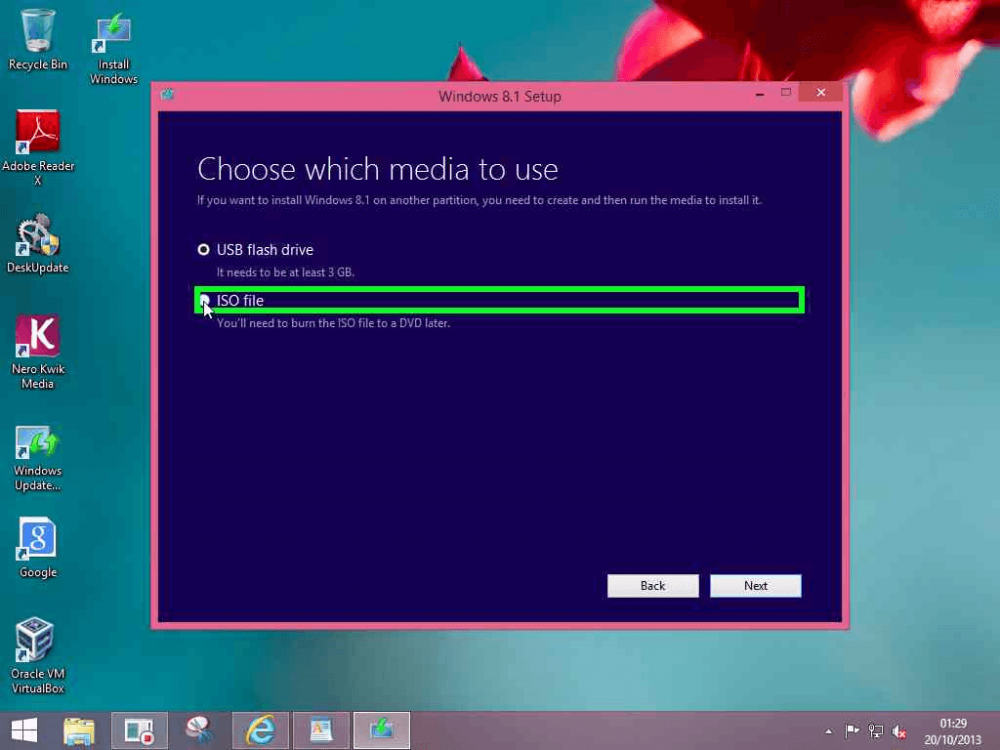Click the Next button
This screenshot has height=750, width=1000.
(755, 585)
